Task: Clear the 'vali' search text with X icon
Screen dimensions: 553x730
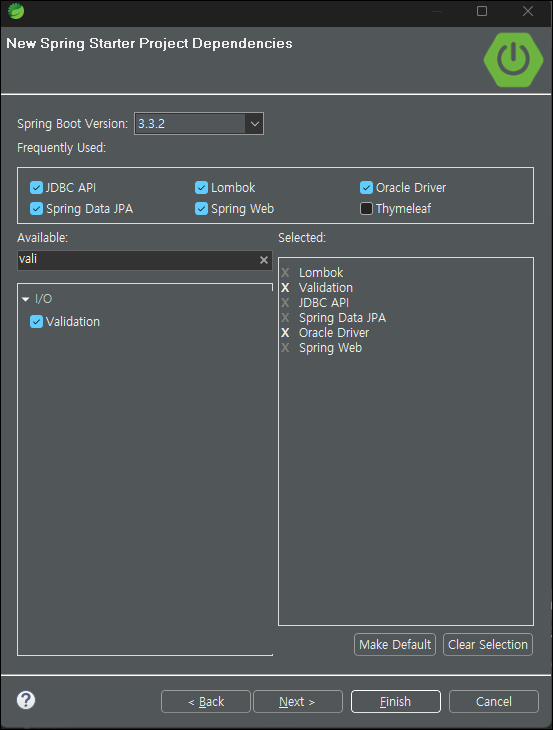Action: 263,260
